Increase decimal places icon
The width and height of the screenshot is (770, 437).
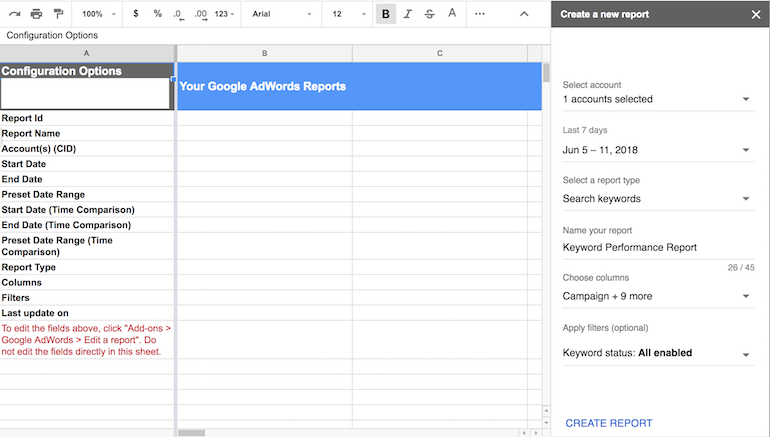pos(201,15)
